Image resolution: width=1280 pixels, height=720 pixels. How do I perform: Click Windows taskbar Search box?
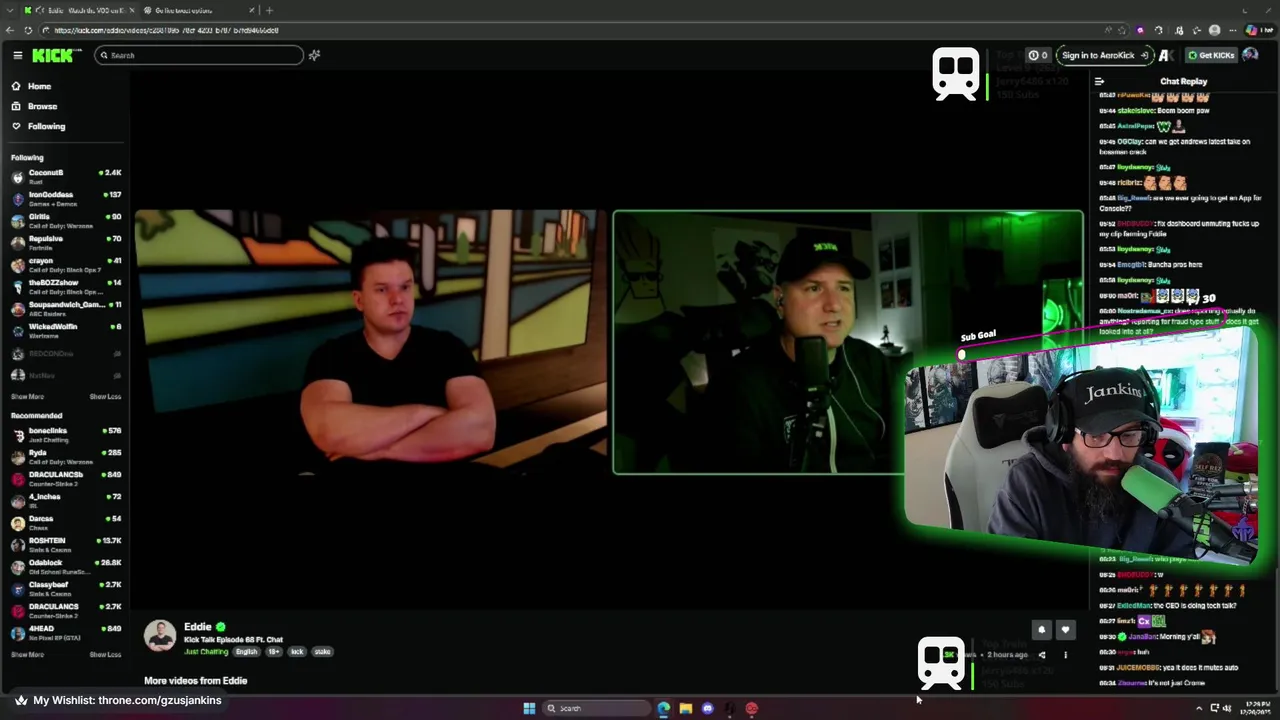[x=596, y=708]
